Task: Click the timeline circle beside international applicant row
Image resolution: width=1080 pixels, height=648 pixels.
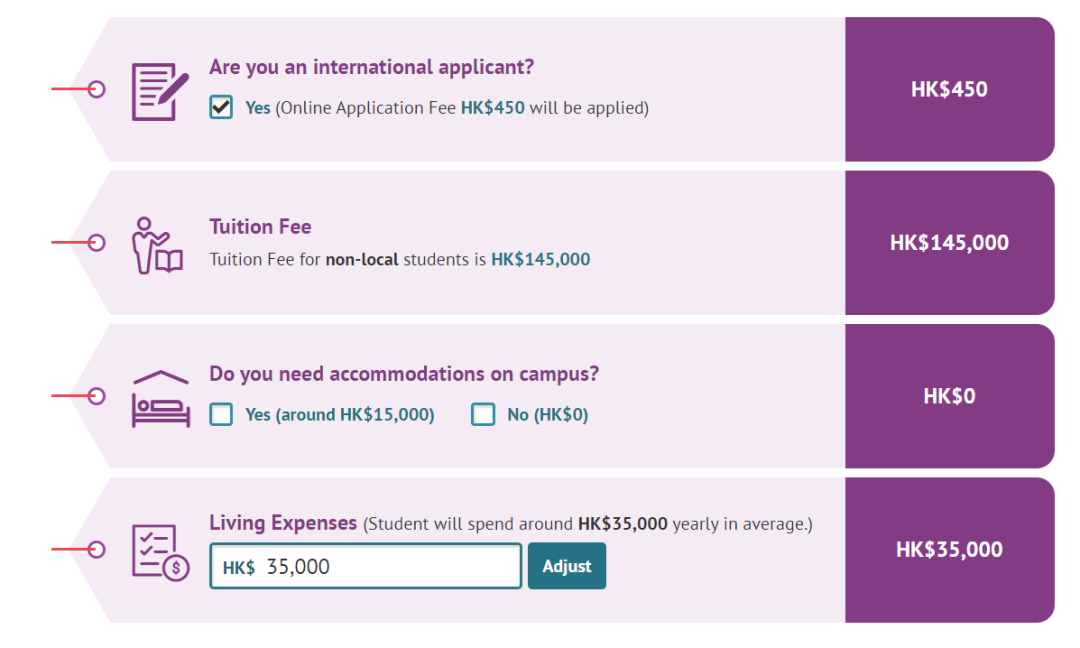Action: pos(96,90)
